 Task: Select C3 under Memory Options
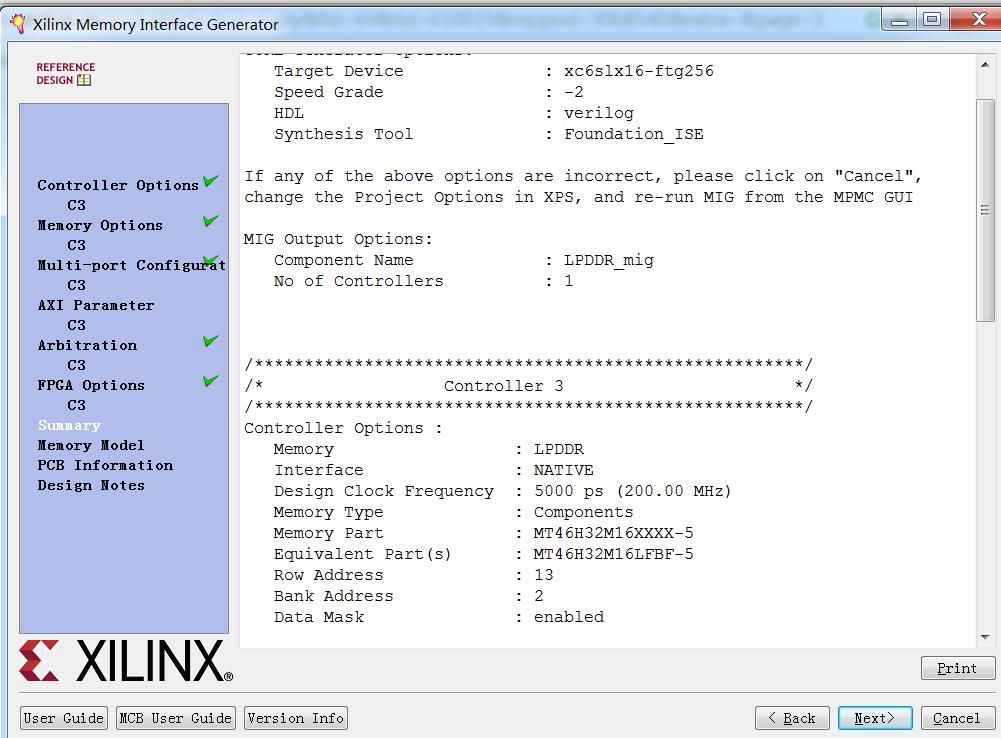click(77, 245)
